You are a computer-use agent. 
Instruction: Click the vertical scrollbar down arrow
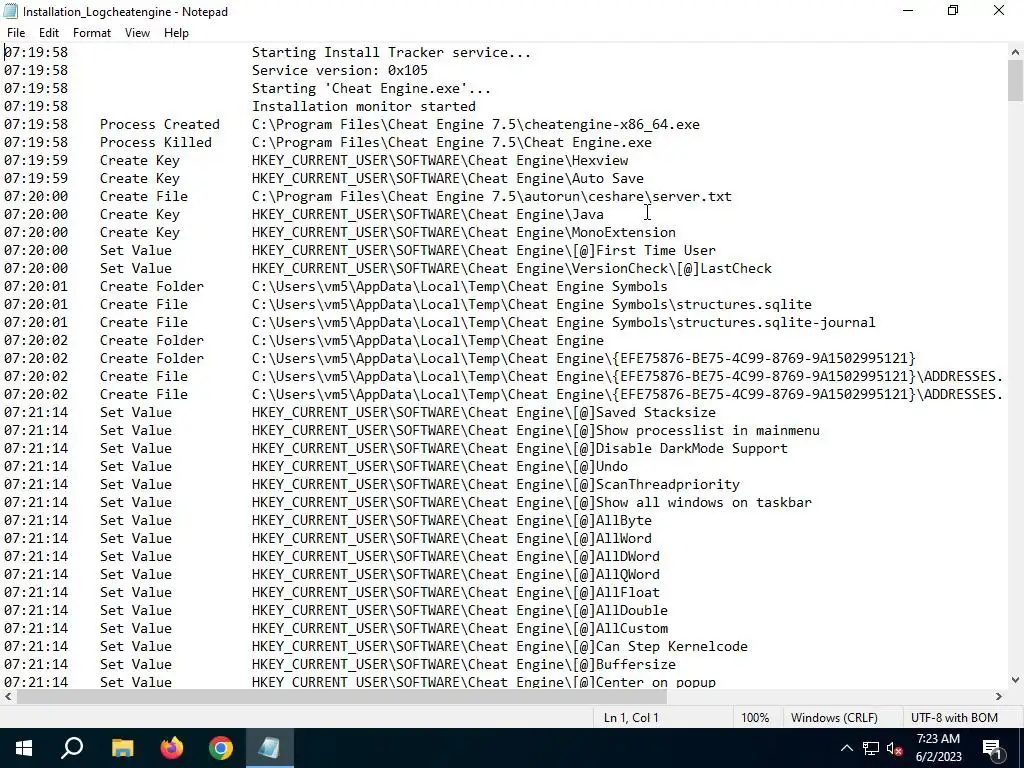coord(1015,680)
